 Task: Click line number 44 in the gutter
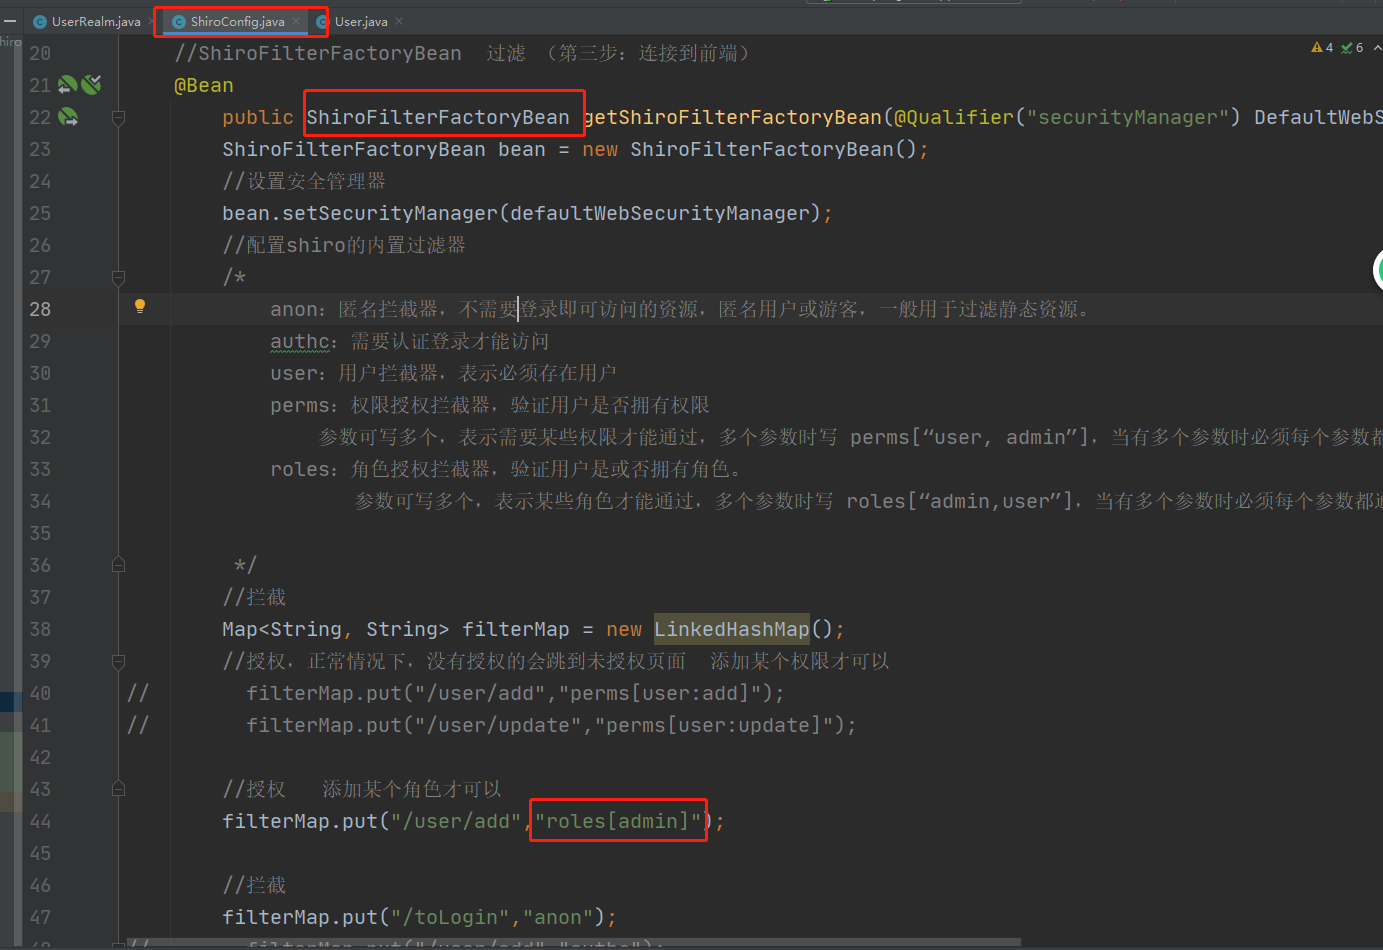(40, 821)
